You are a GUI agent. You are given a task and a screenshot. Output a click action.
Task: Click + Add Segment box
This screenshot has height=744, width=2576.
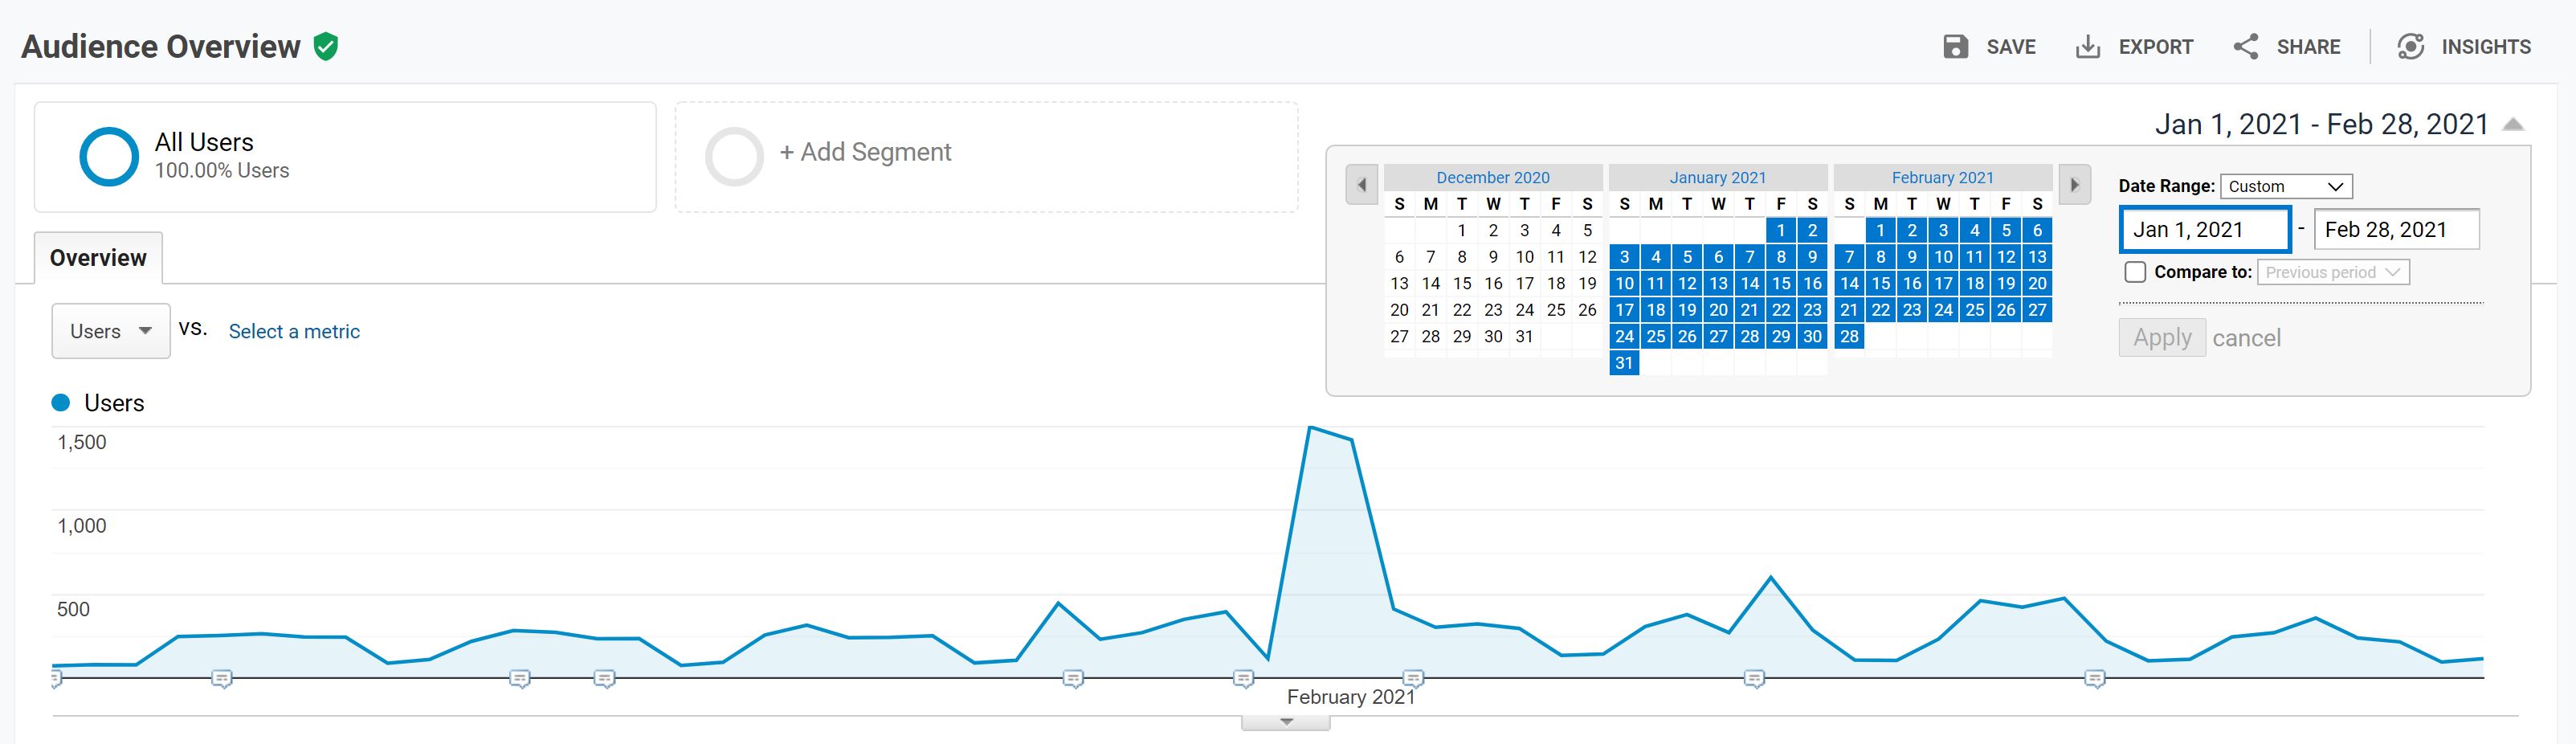click(x=987, y=157)
